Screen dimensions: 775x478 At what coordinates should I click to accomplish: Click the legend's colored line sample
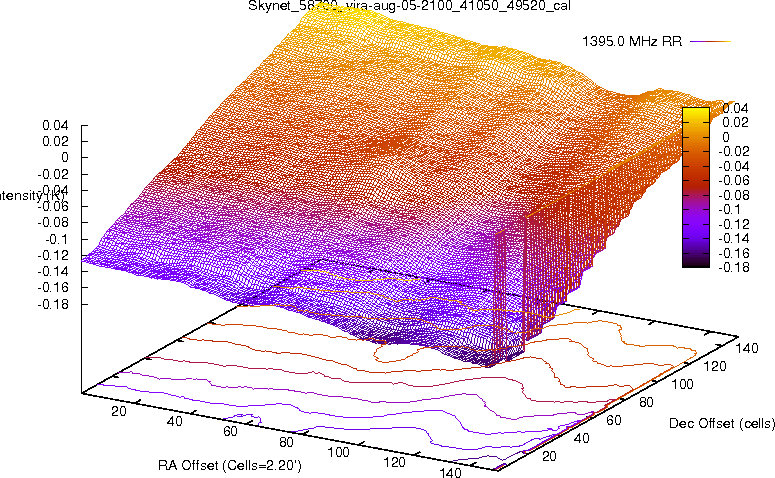point(710,42)
